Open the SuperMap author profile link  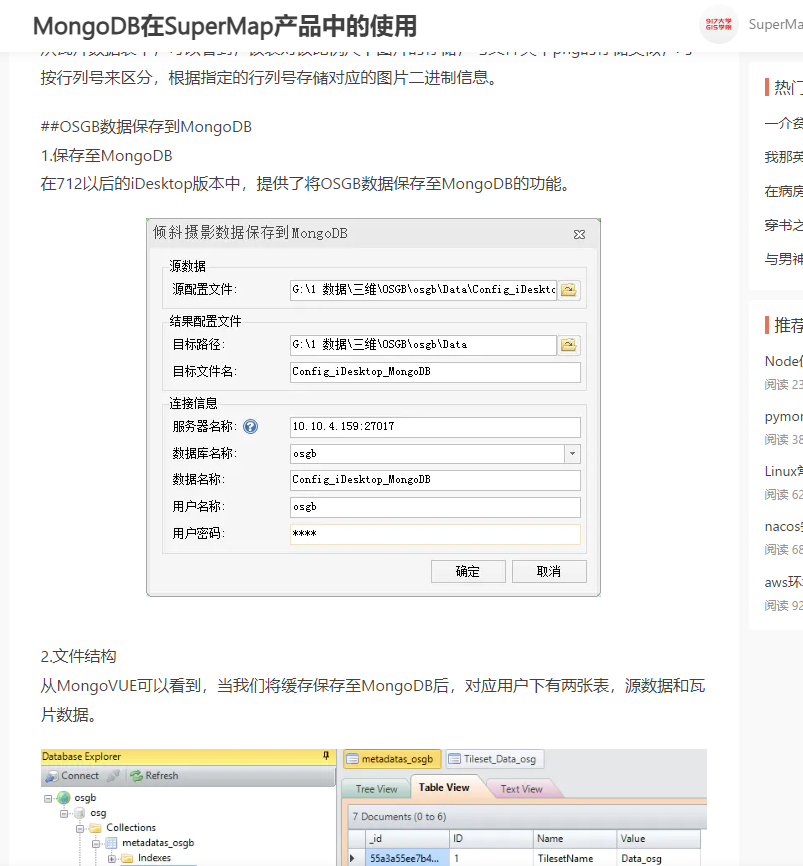[775, 24]
